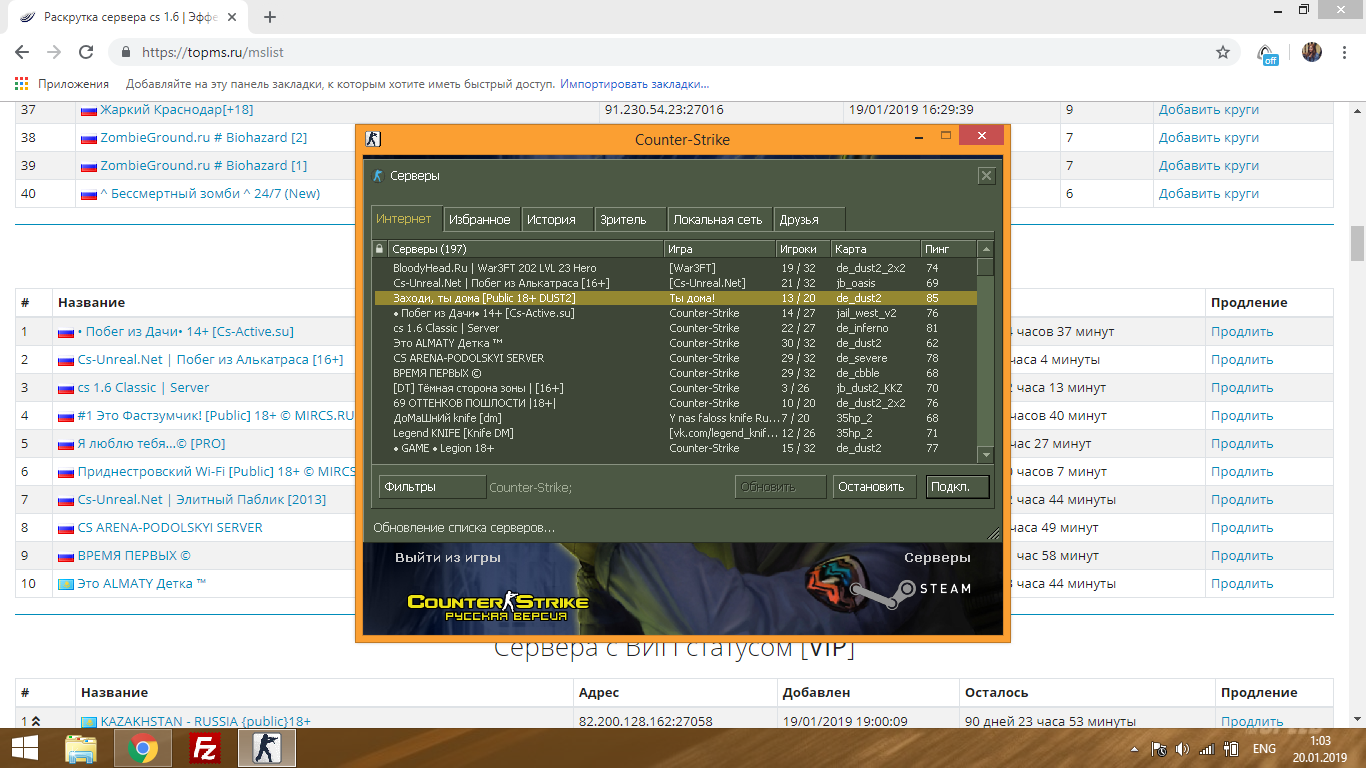Open the Фильтры button

432,487
